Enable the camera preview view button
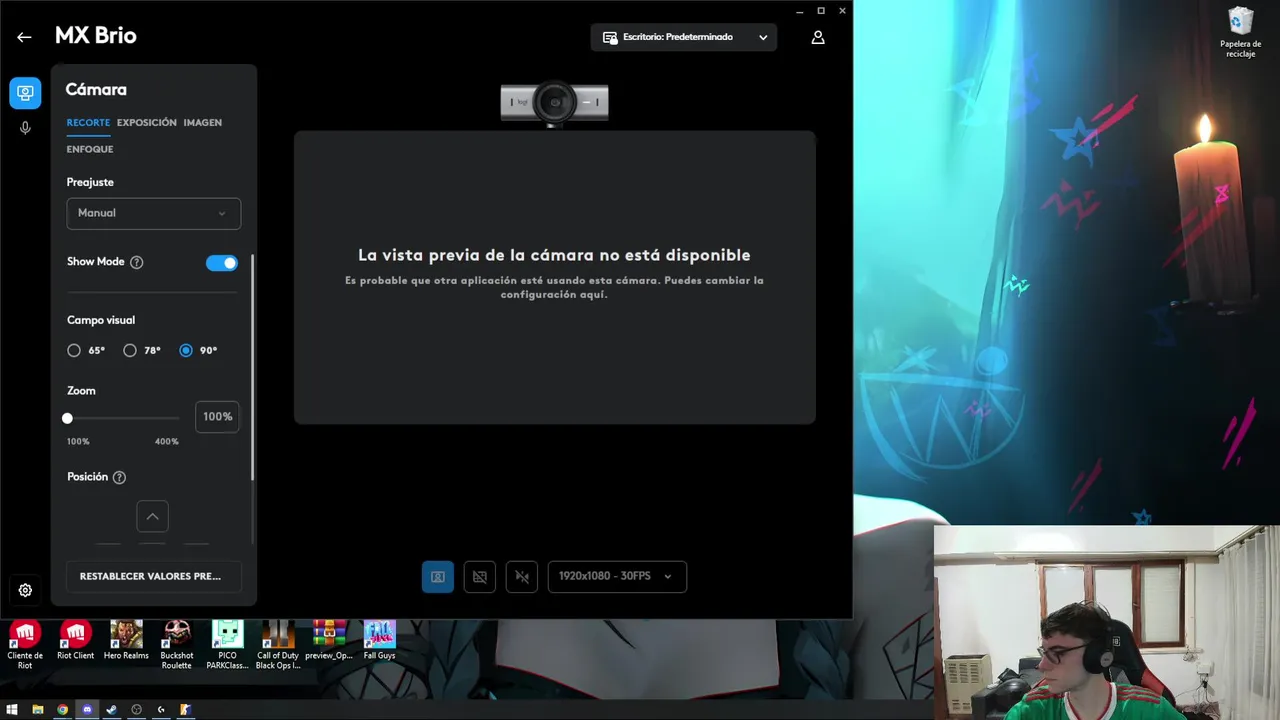 tap(438, 576)
